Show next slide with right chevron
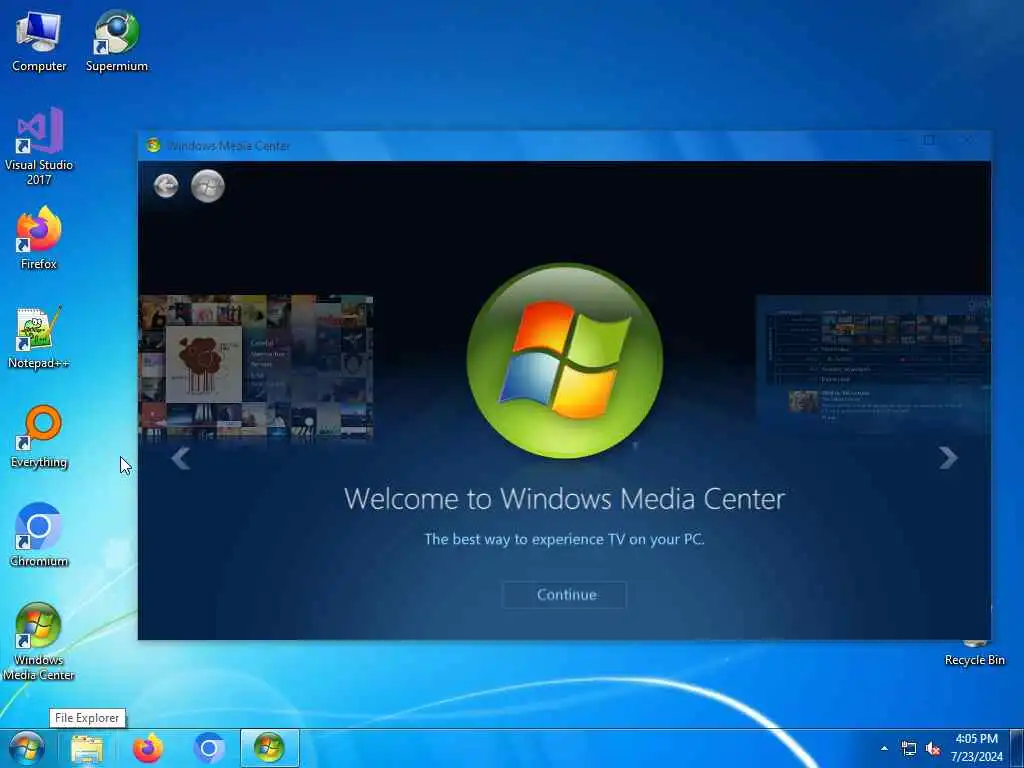The image size is (1024, 768). point(948,458)
